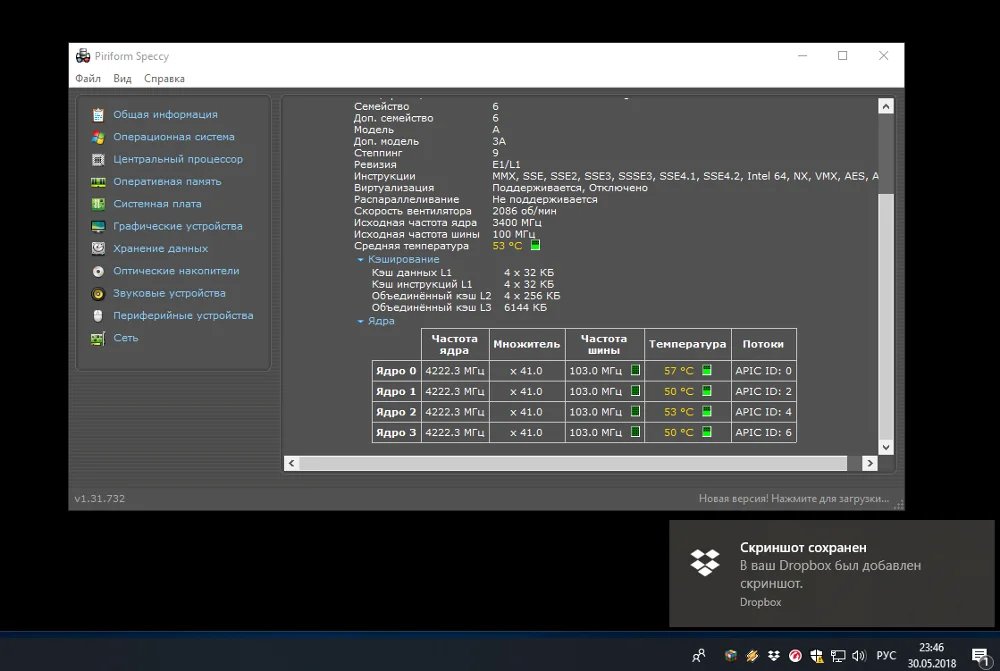Click the disc icon for Оптические накопители
Screen dimensions: 1000x671
point(98,271)
